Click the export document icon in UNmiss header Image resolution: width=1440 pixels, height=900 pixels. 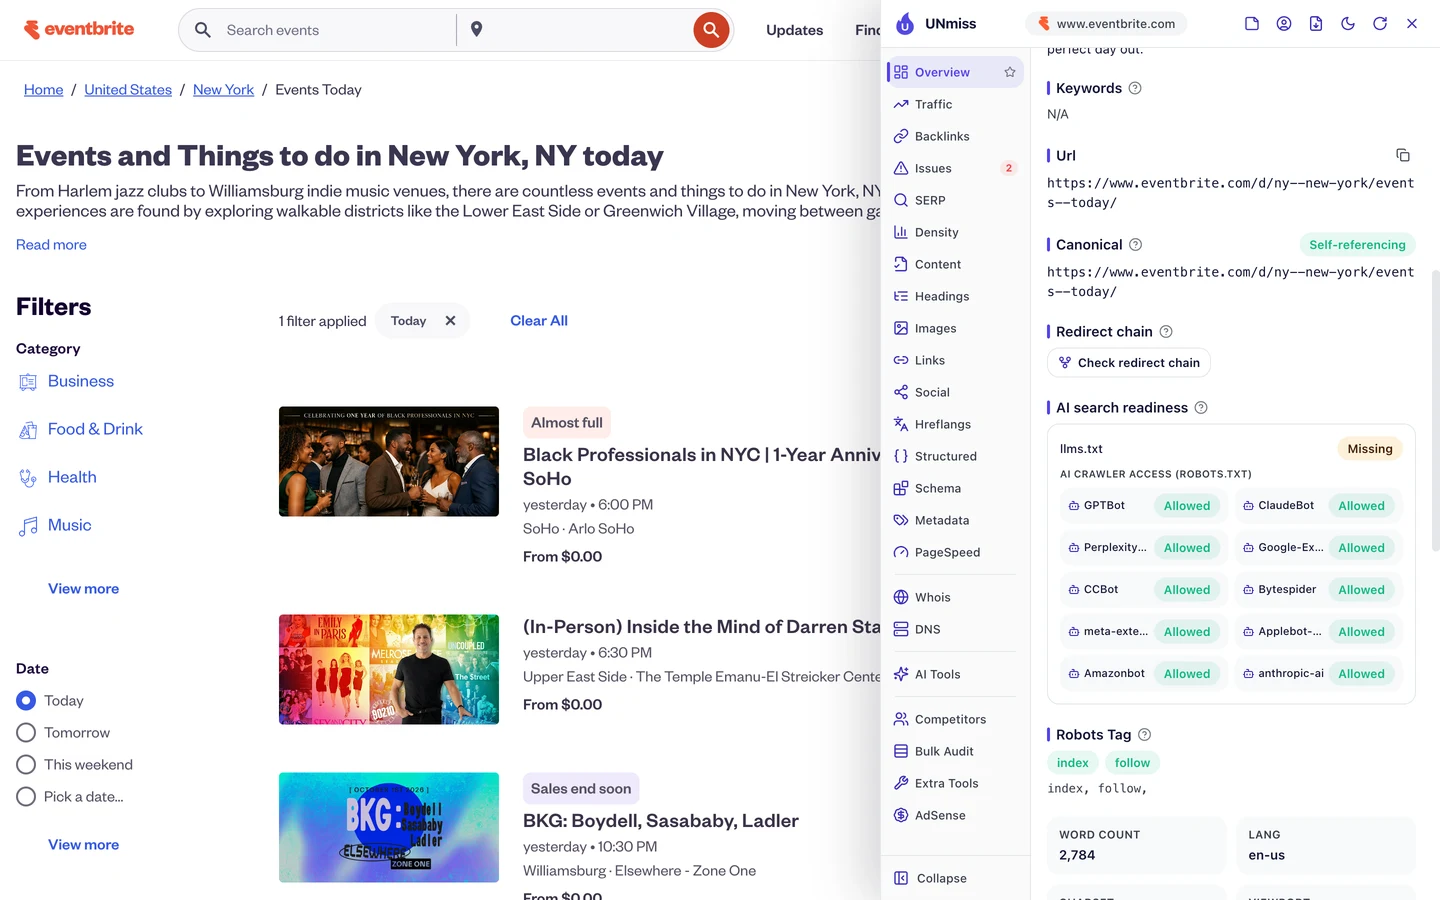click(x=1316, y=23)
